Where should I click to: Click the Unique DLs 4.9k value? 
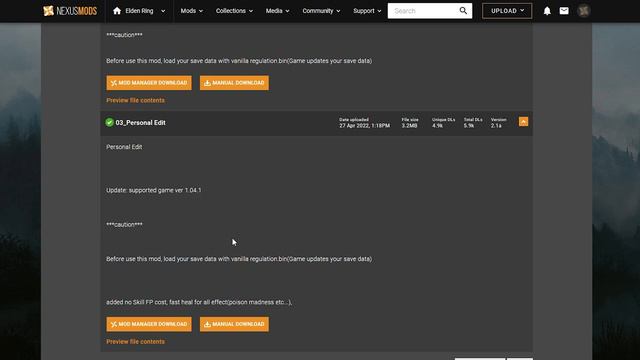(x=438, y=126)
